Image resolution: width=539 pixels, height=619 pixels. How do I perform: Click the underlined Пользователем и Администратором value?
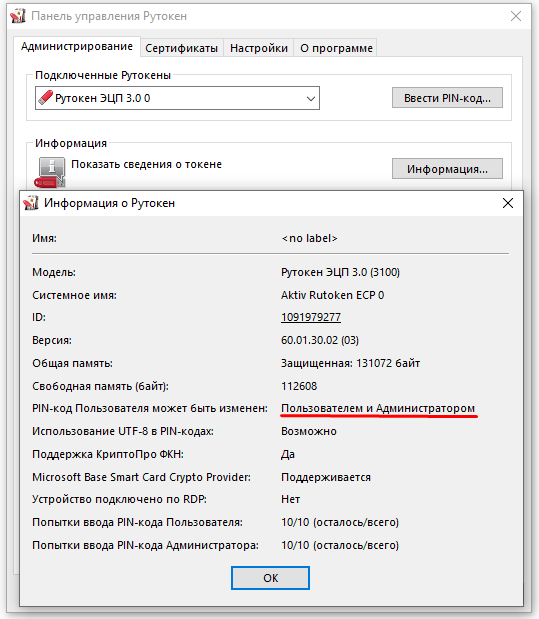pos(378,408)
